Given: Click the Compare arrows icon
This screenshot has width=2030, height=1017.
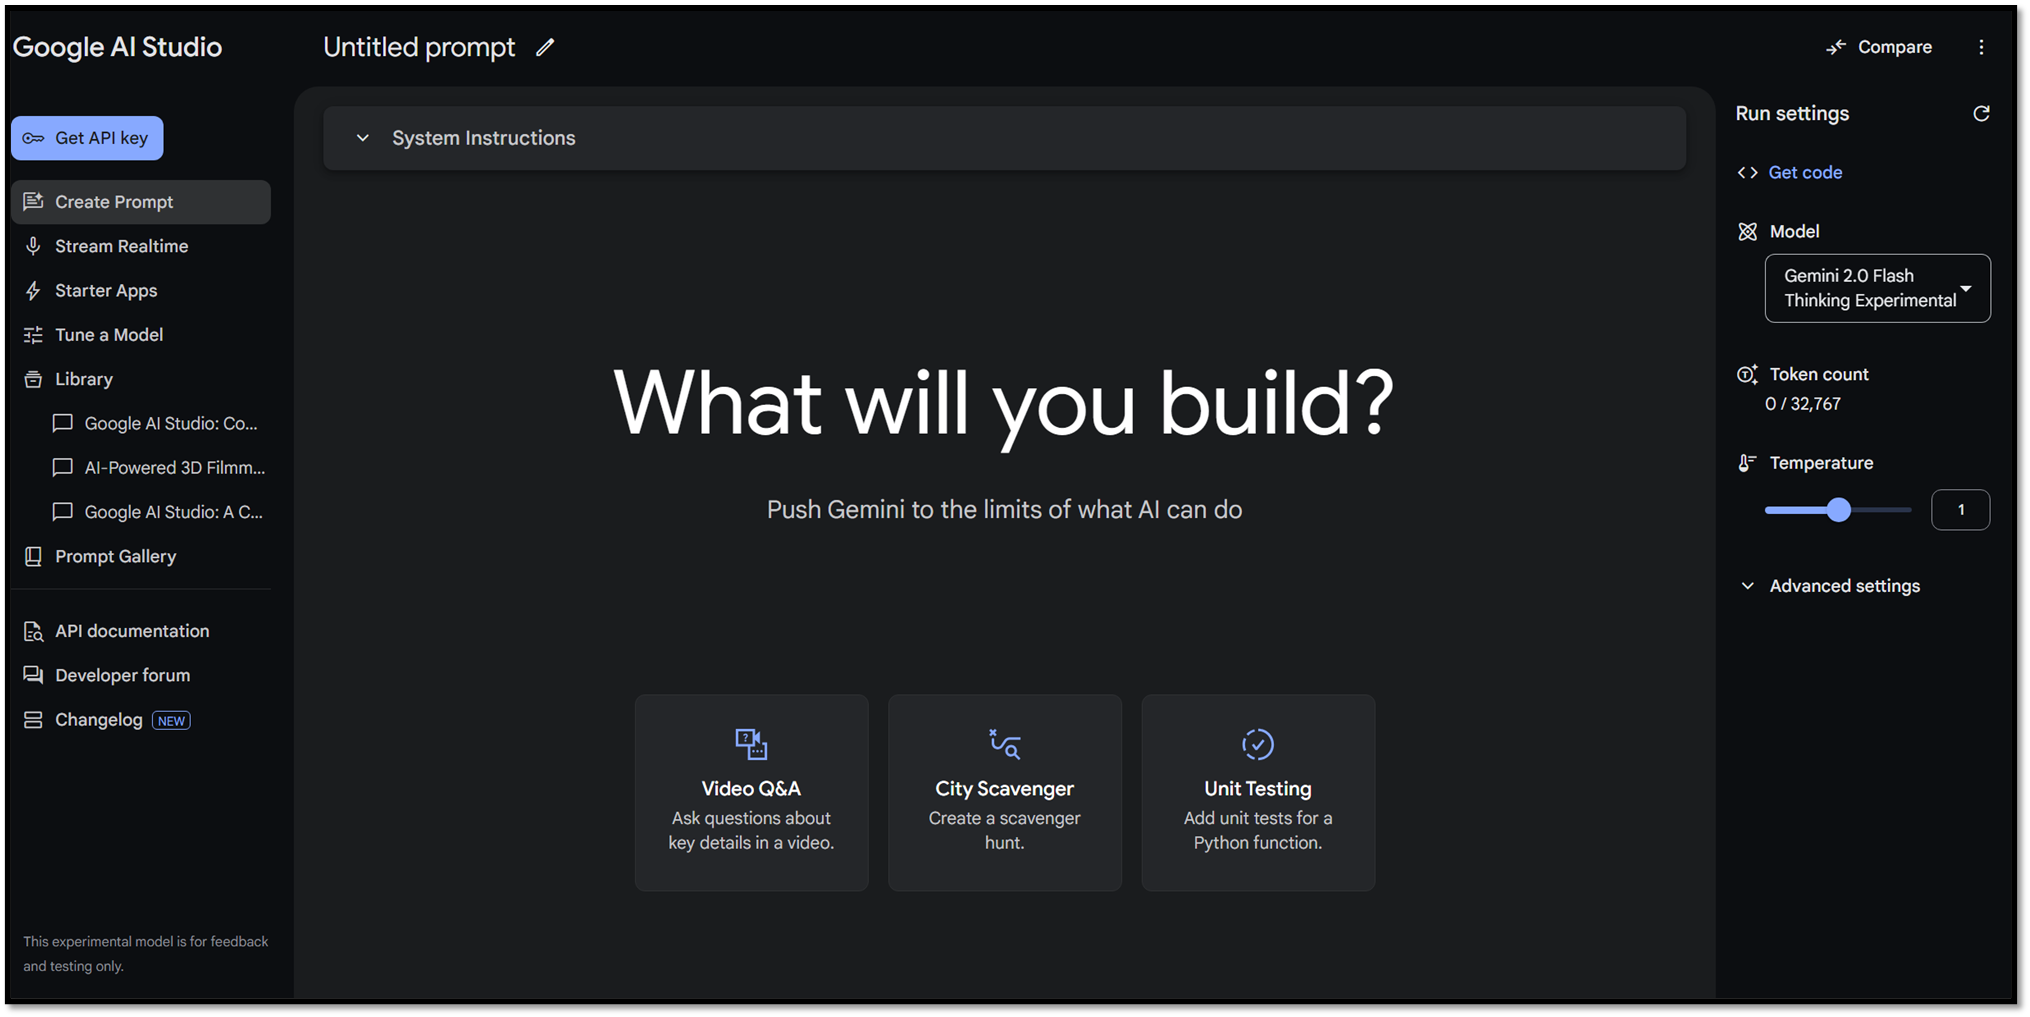Looking at the screenshot, I should point(1836,47).
